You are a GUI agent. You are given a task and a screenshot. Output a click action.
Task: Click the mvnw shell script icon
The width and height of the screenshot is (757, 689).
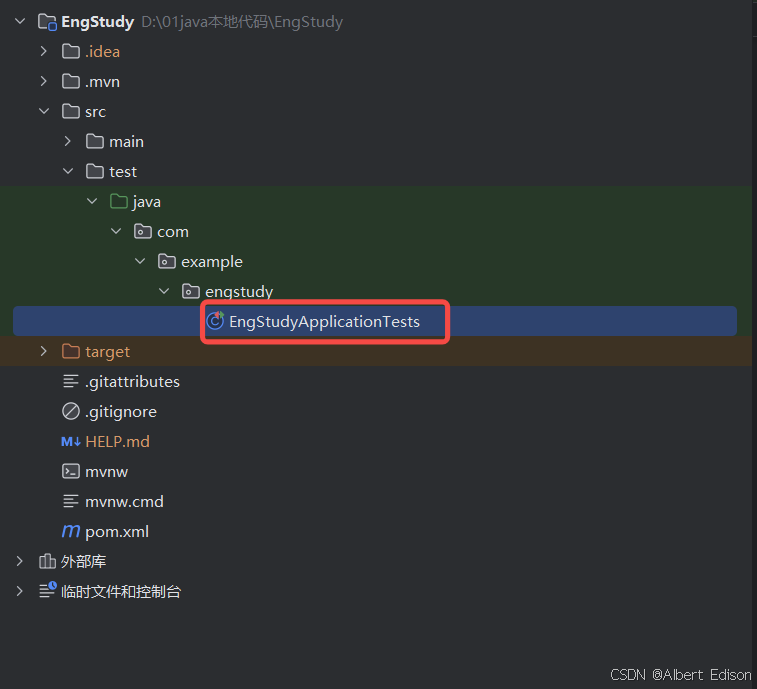coord(70,472)
